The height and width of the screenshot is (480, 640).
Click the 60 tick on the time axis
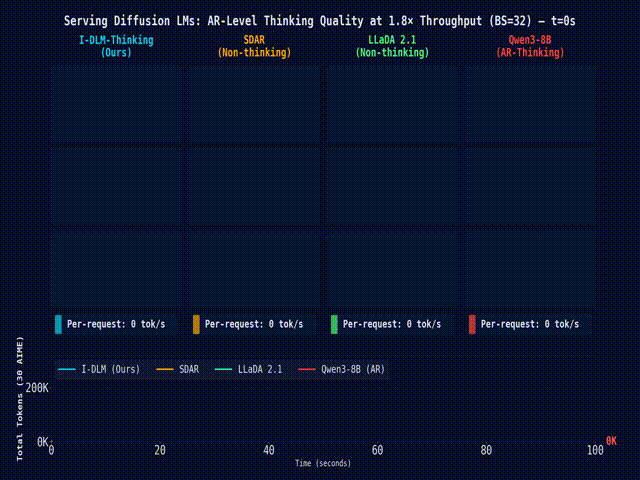point(378,450)
